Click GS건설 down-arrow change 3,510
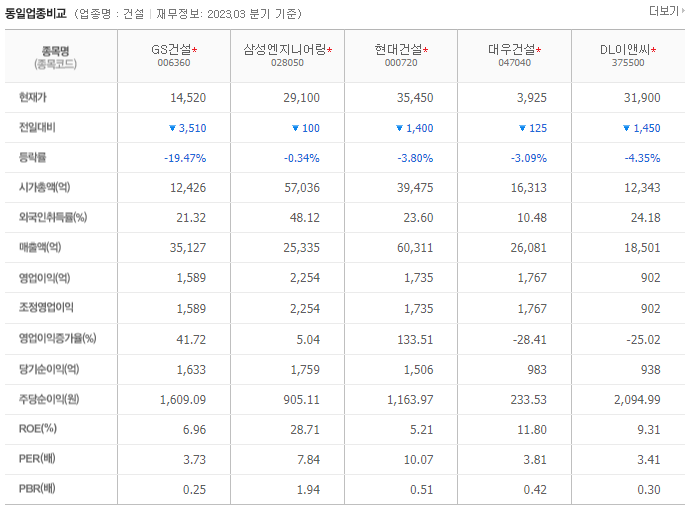The width and height of the screenshot is (697, 517). click(x=188, y=128)
